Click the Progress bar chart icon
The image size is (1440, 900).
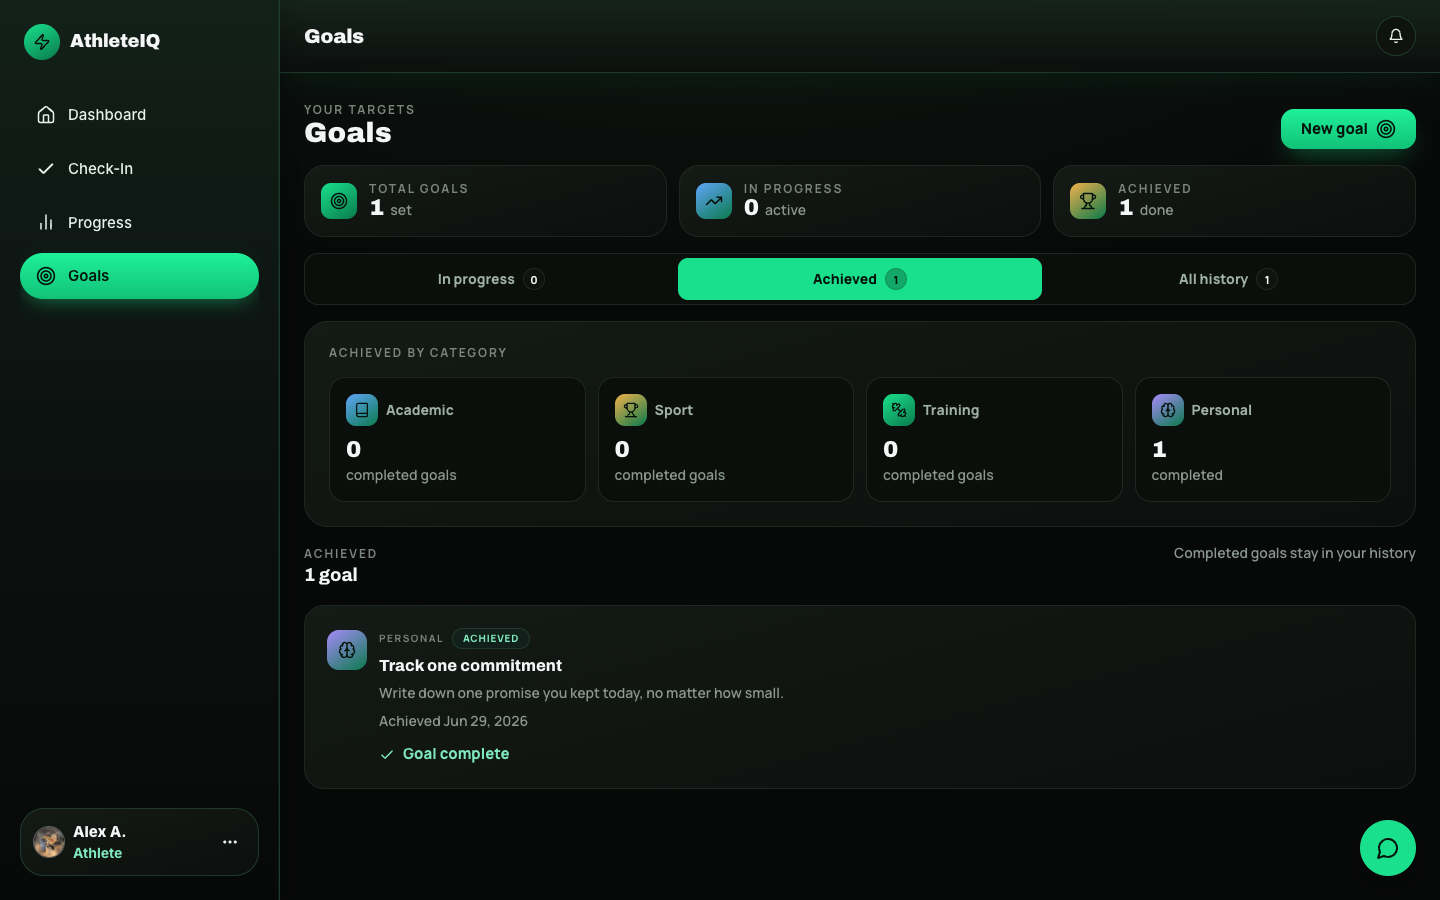click(46, 223)
